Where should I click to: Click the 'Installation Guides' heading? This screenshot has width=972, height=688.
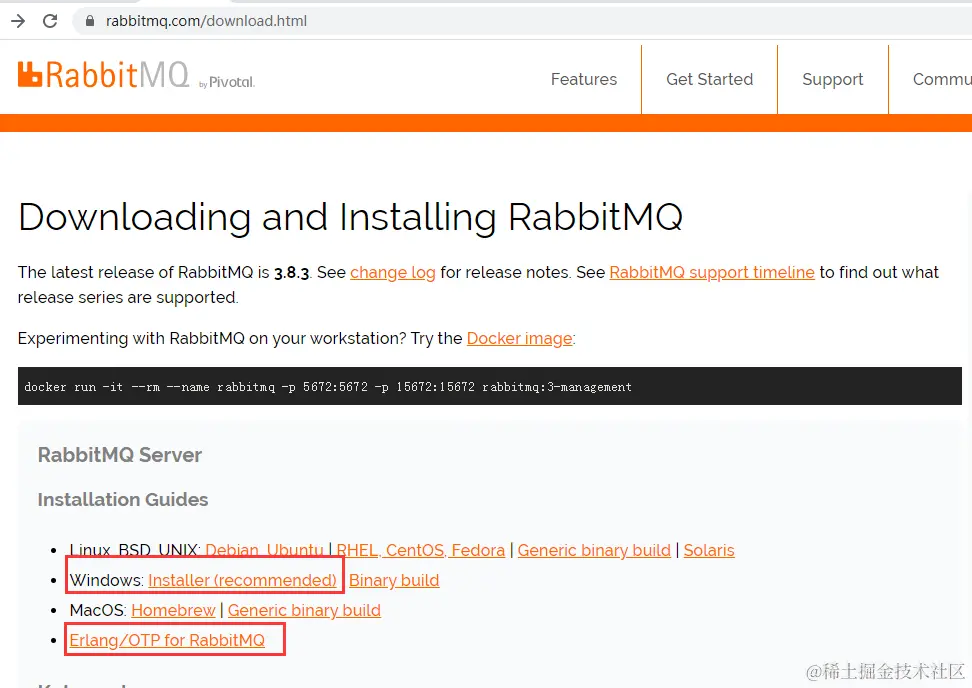(123, 500)
